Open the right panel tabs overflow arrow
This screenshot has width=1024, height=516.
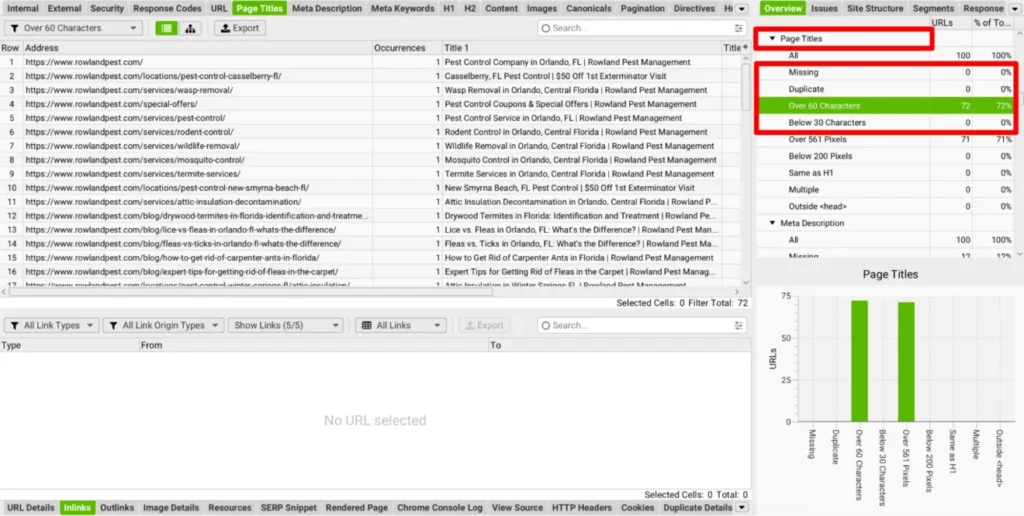point(1014,9)
